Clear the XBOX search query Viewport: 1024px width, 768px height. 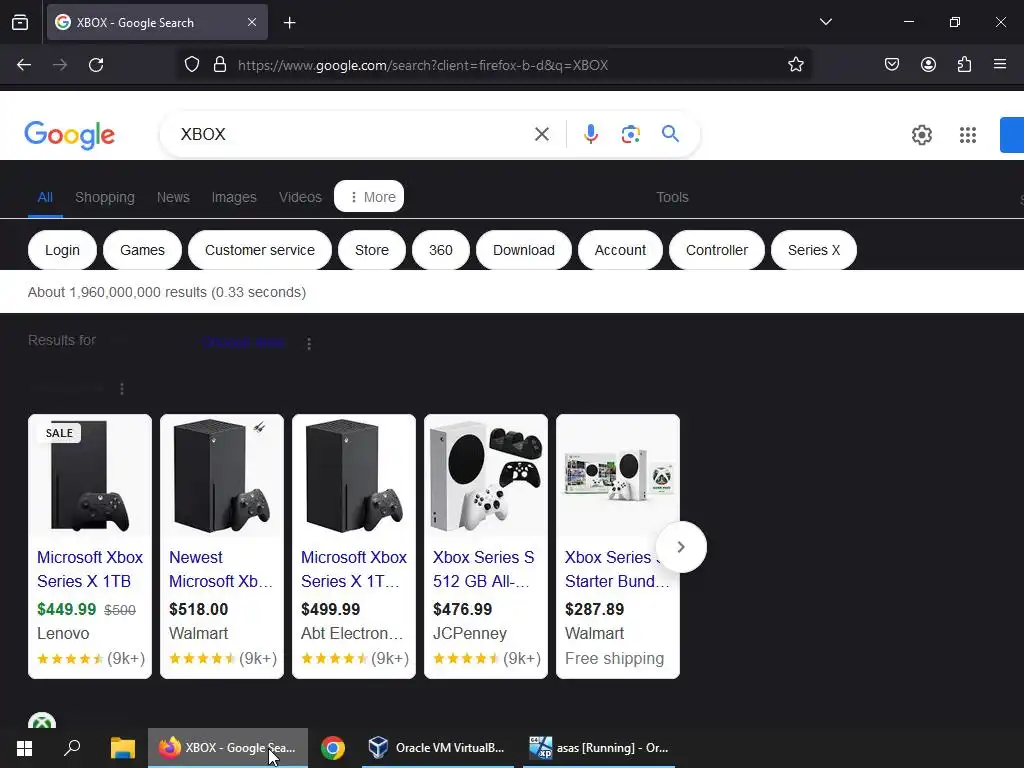541,135
